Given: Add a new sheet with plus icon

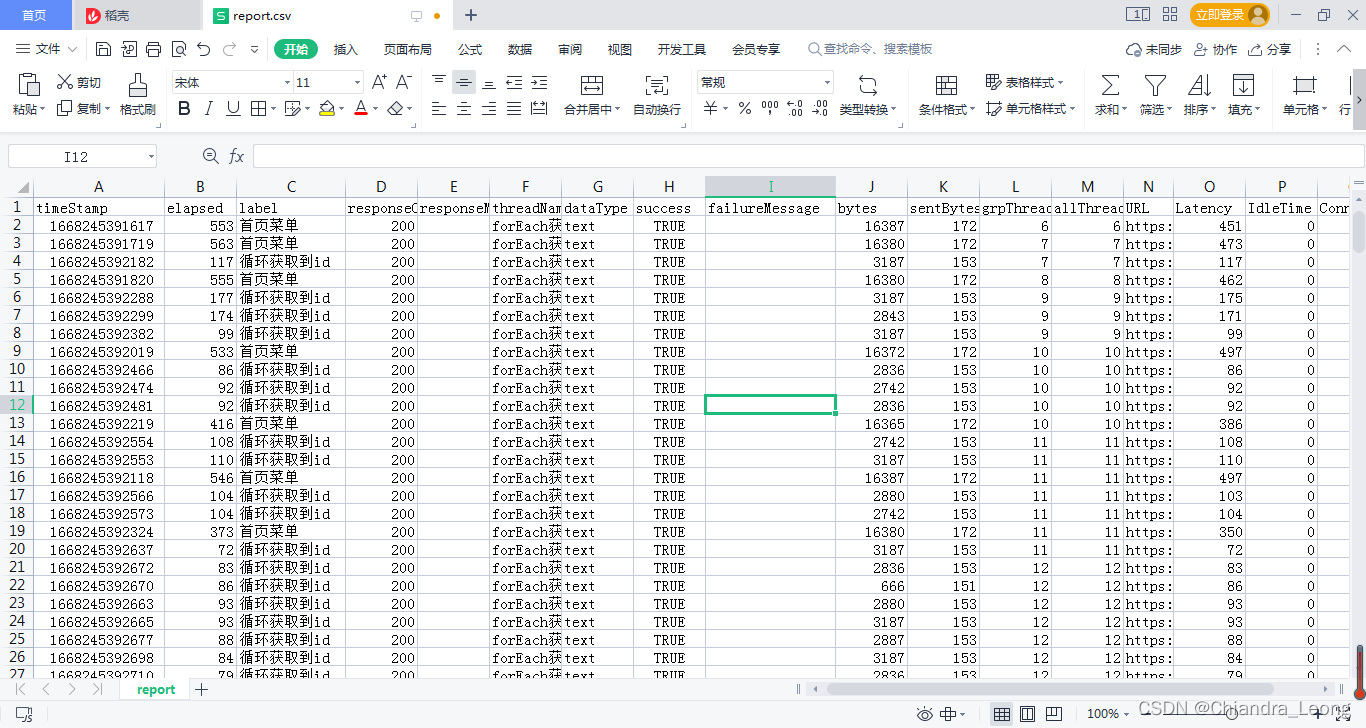Looking at the screenshot, I should point(201,690).
